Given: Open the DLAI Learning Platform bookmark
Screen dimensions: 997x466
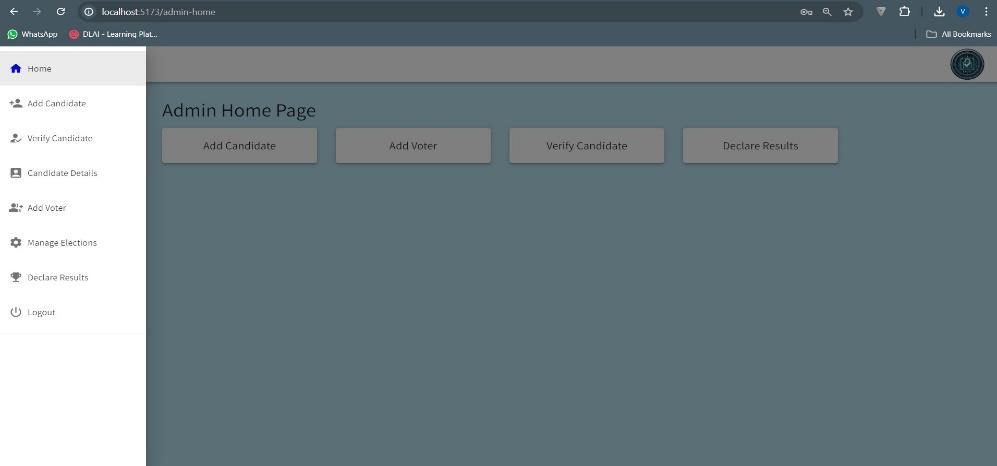Looking at the screenshot, I should click(113, 34).
